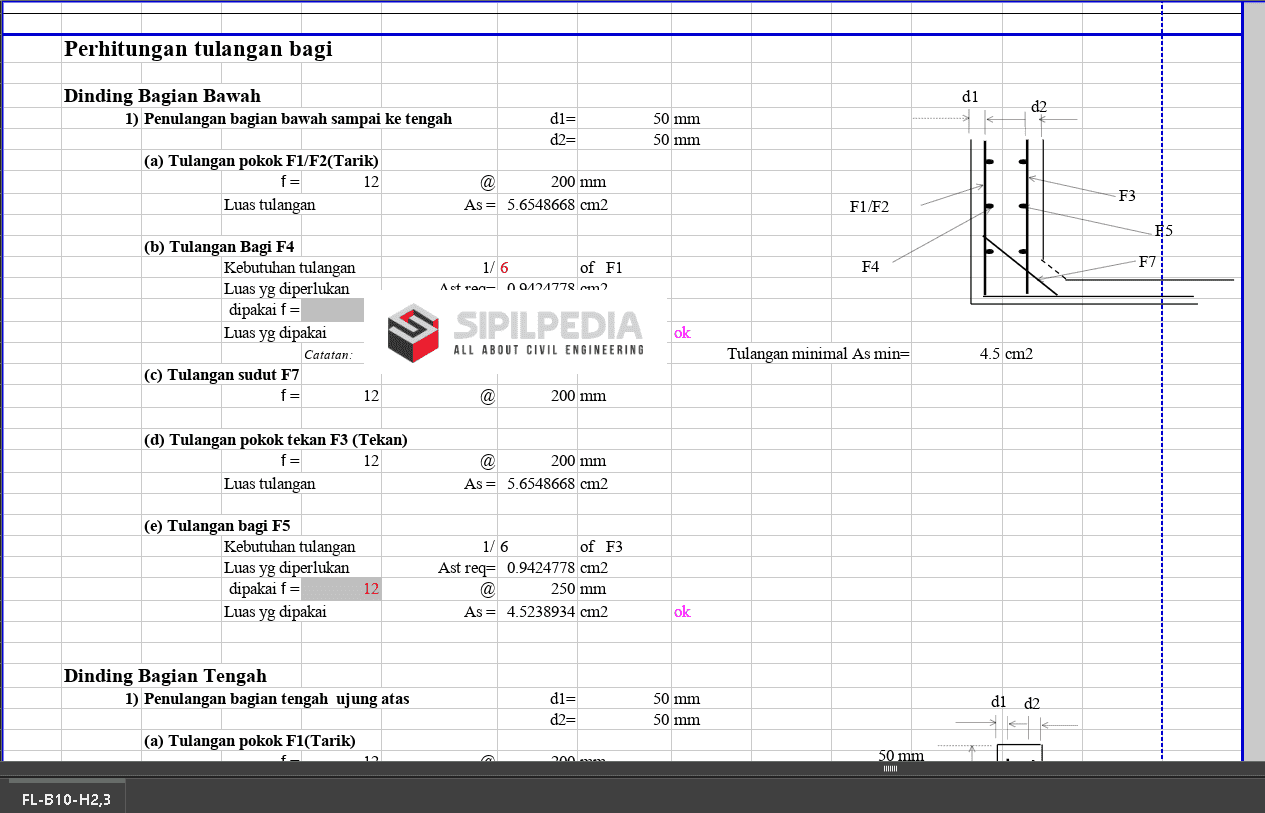This screenshot has width=1265, height=813.
Task: Select the 250 mm spacing cell under F5
Action: [x=538, y=589]
